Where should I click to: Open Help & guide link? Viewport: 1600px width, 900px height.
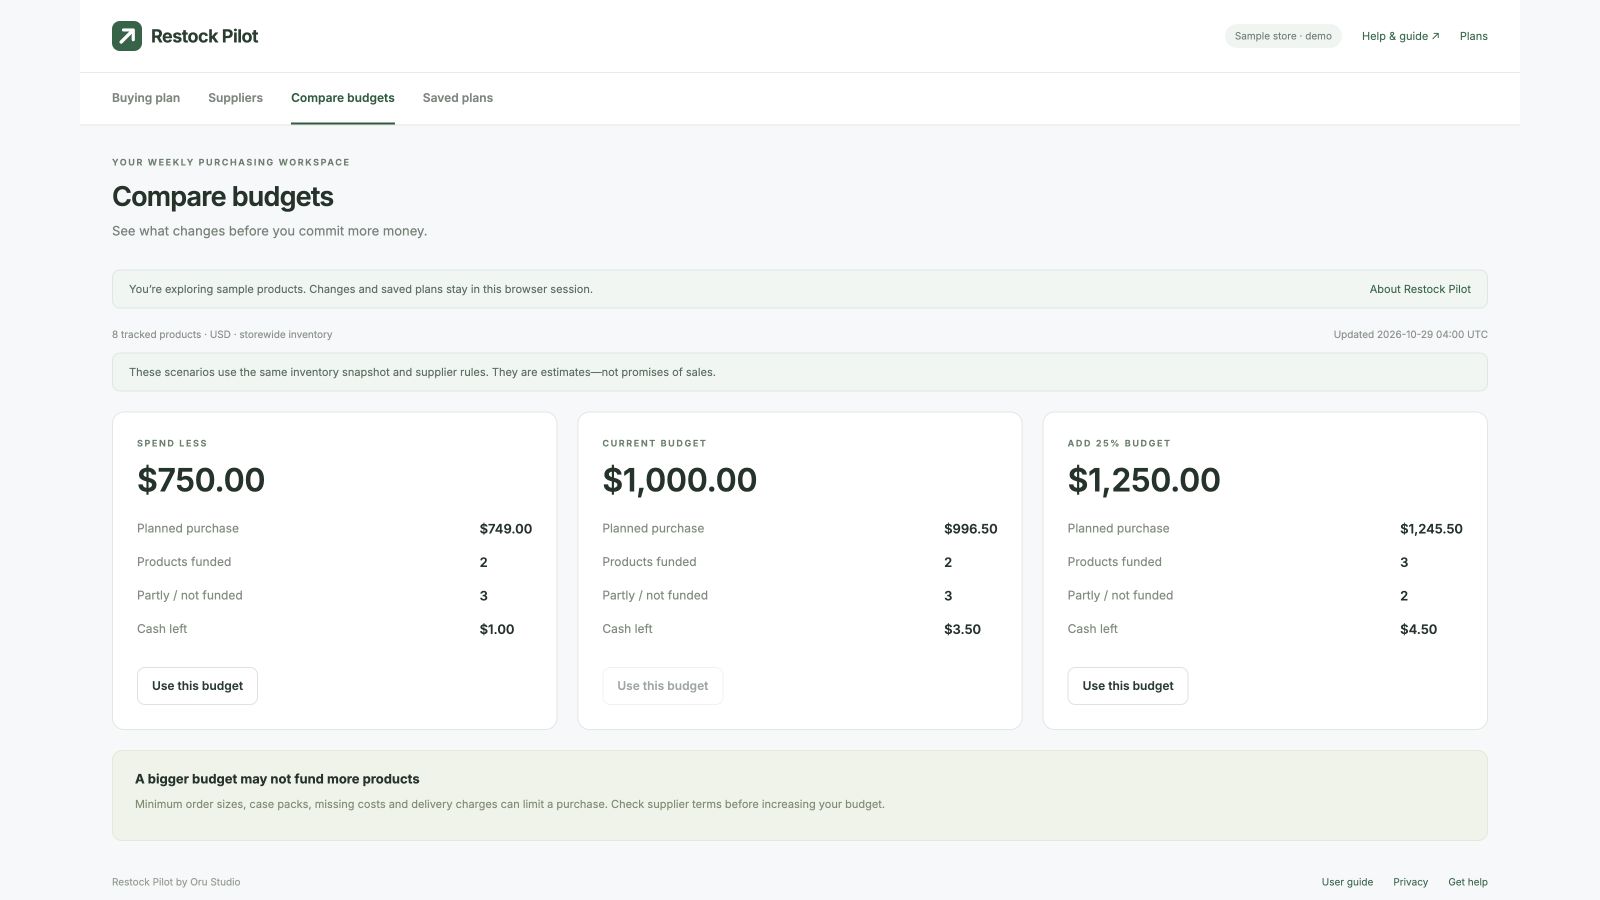[x=1400, y=36]
